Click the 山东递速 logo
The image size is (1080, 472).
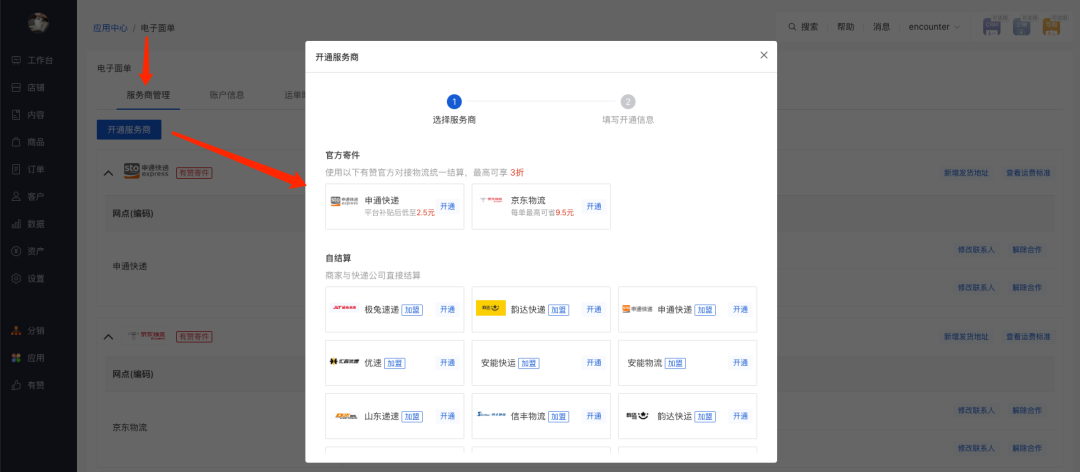(x=344, y=416)
